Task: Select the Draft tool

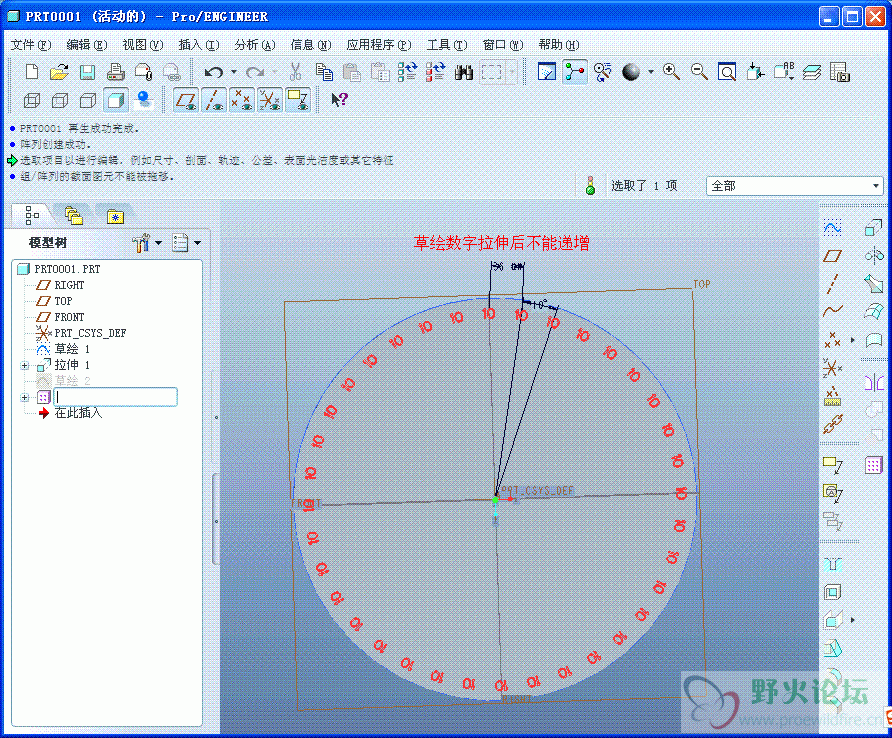Action: click(832, 648)
